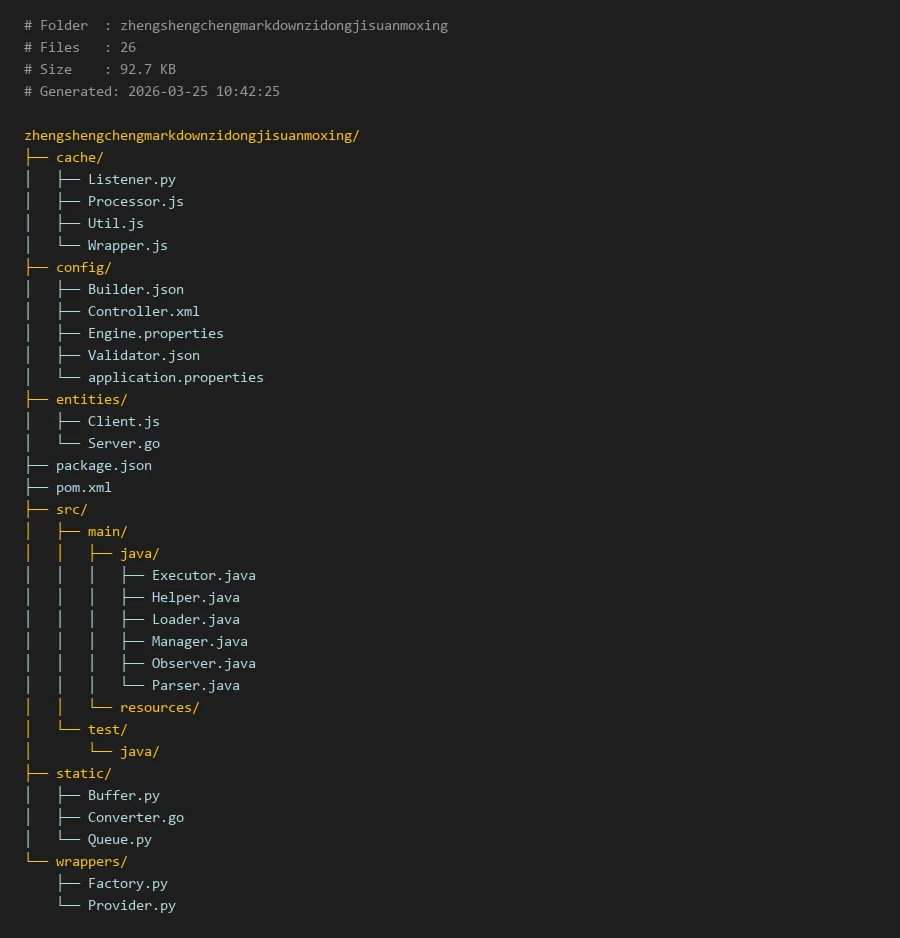Click the root folder name heading

pos(191,135)
